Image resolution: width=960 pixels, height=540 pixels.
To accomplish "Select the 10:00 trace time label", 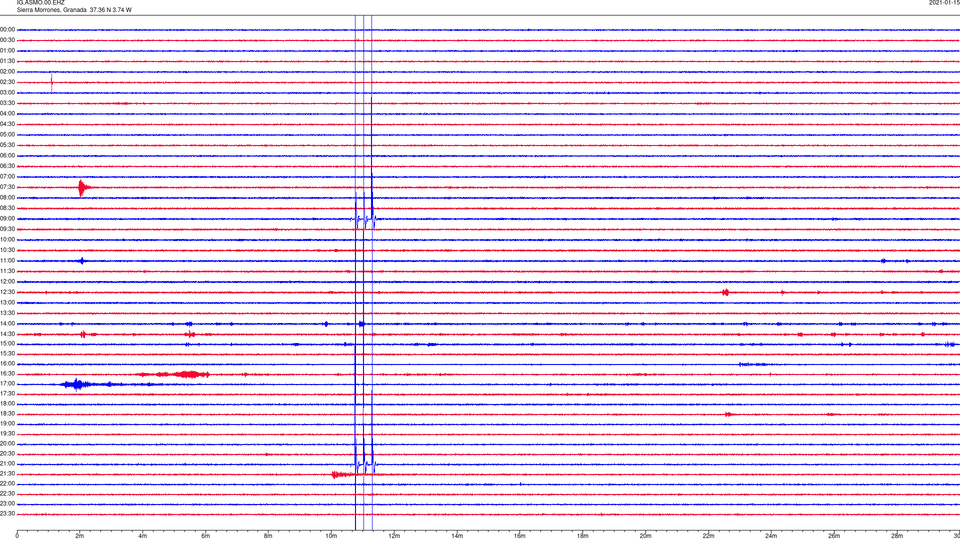I will (x=7, y=239).
